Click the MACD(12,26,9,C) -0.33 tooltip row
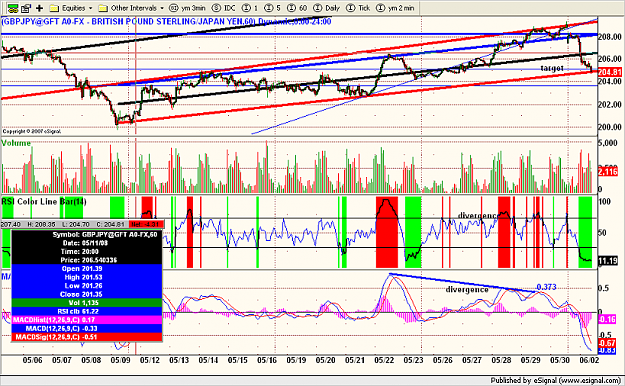 tap(87, 328)
